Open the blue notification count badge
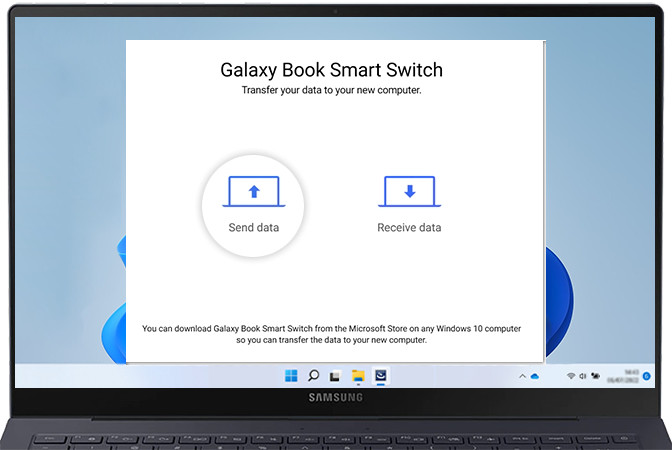The width and height of the screenshot is (672, 450). pos(647,376)
